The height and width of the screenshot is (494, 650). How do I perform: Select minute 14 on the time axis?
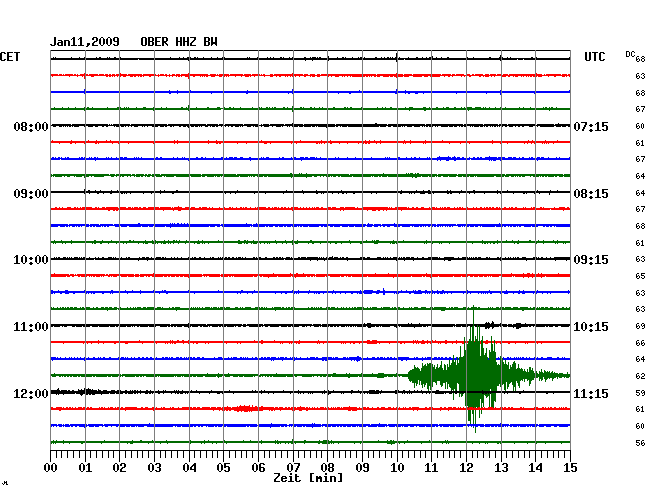pyautogui.click(x=536, y=467)
